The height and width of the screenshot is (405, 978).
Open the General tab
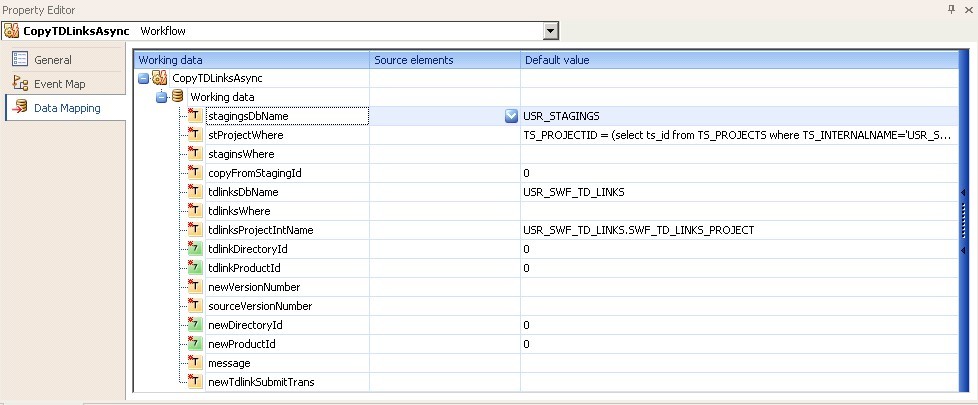click(x=65, y=60)
